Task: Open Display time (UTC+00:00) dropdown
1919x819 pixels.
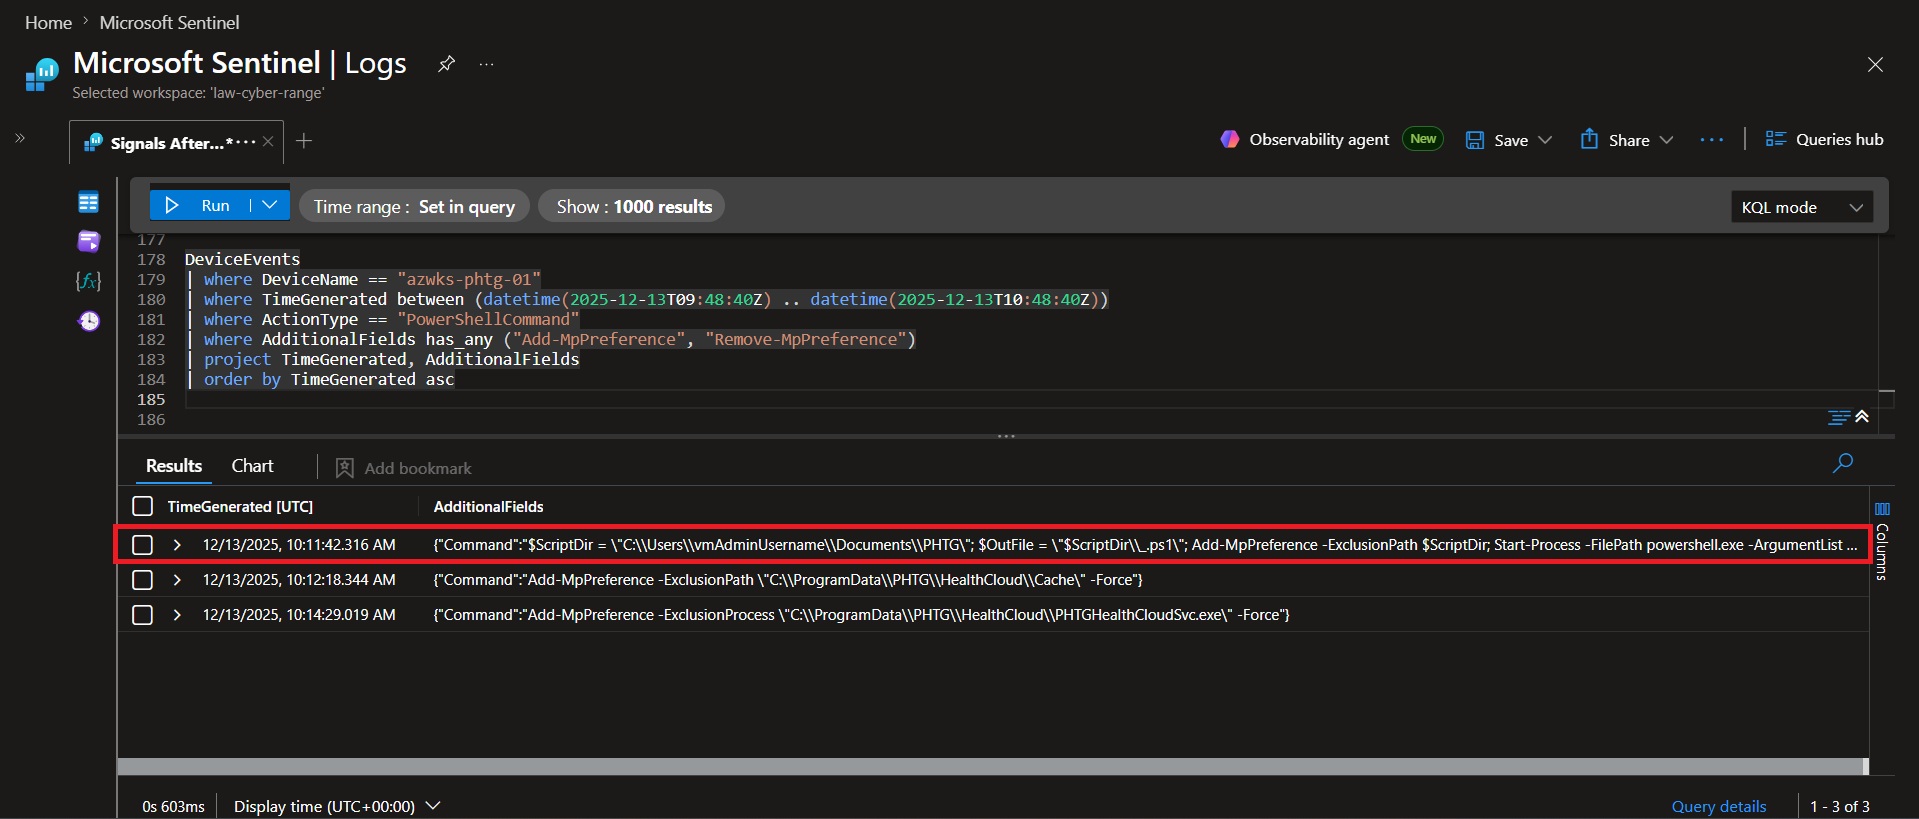Action: (x=337, y=806)
